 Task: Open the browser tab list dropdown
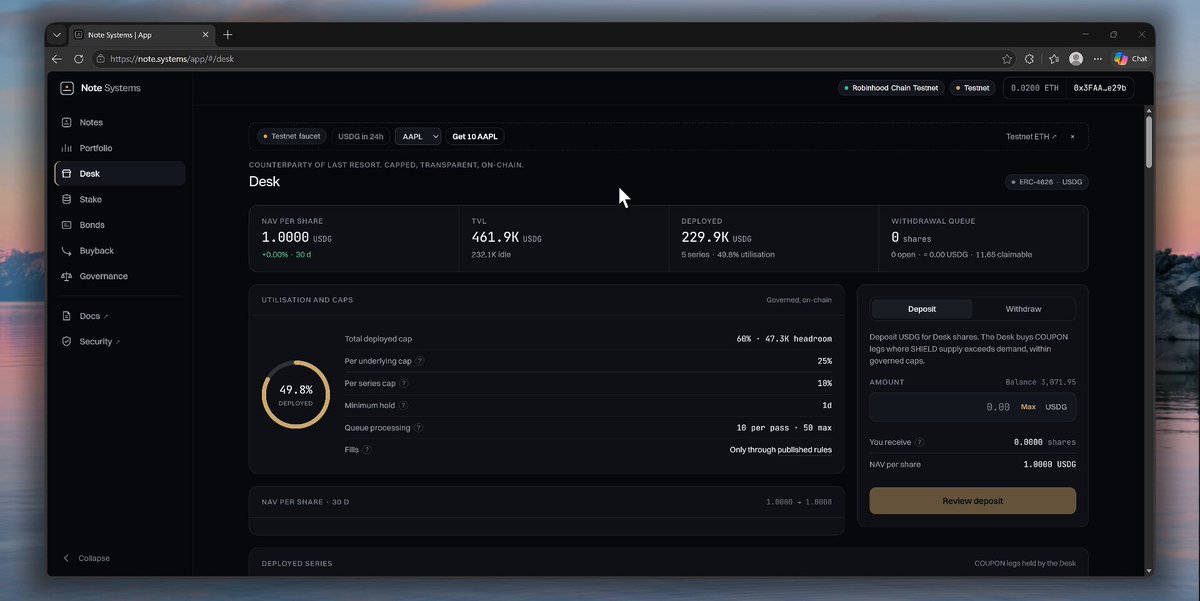[57, 34]
